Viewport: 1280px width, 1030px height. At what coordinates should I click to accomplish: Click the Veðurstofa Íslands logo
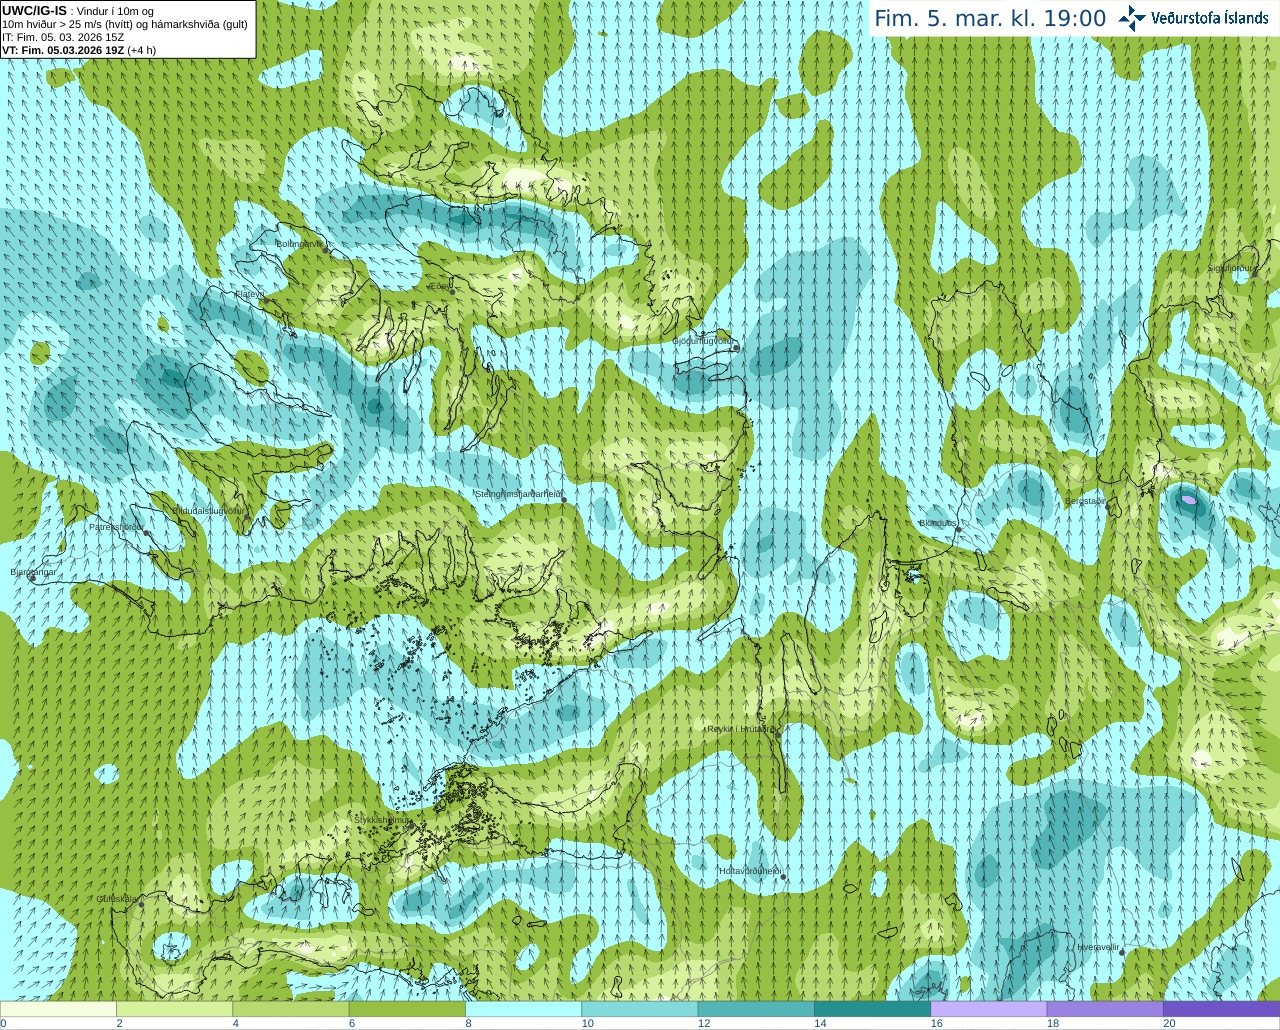coord(1194,18)
